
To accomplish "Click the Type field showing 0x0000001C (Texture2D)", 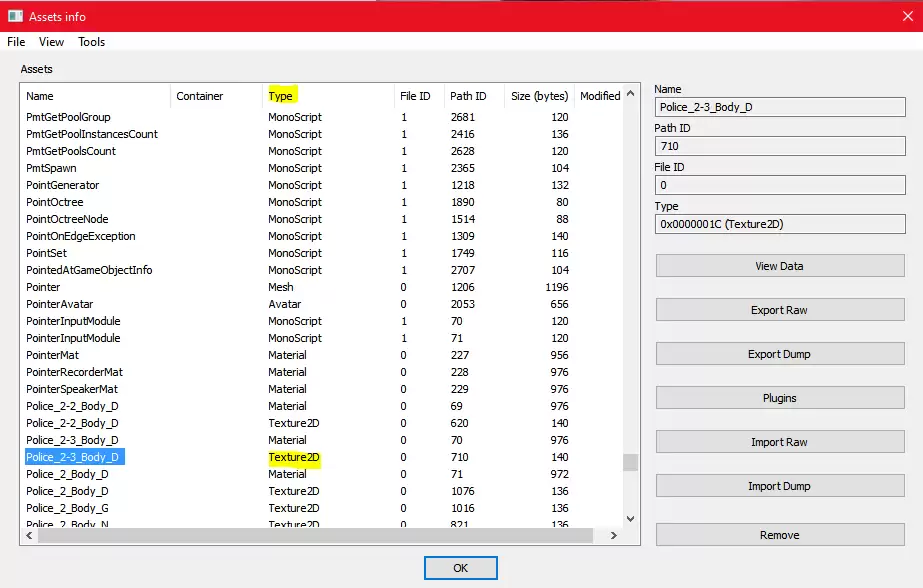I will pos(780,224).
